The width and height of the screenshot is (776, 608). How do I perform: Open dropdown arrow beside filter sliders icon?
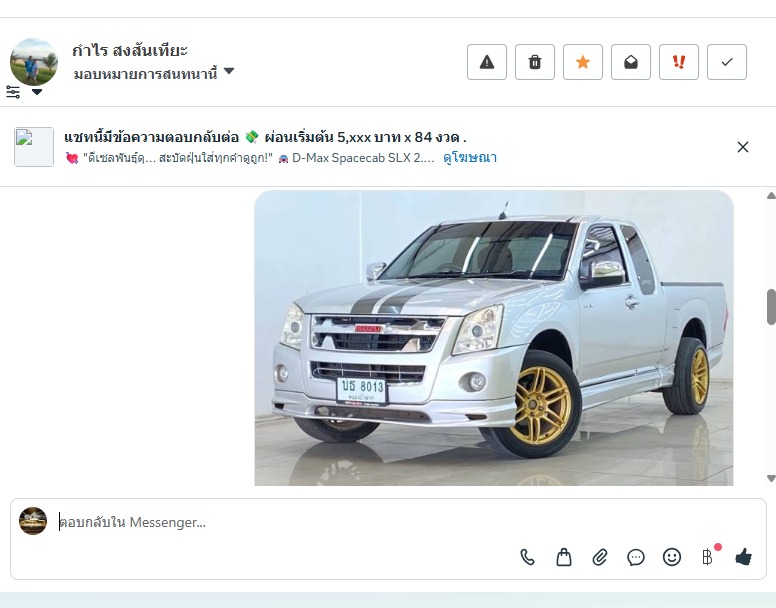[37, 92]
